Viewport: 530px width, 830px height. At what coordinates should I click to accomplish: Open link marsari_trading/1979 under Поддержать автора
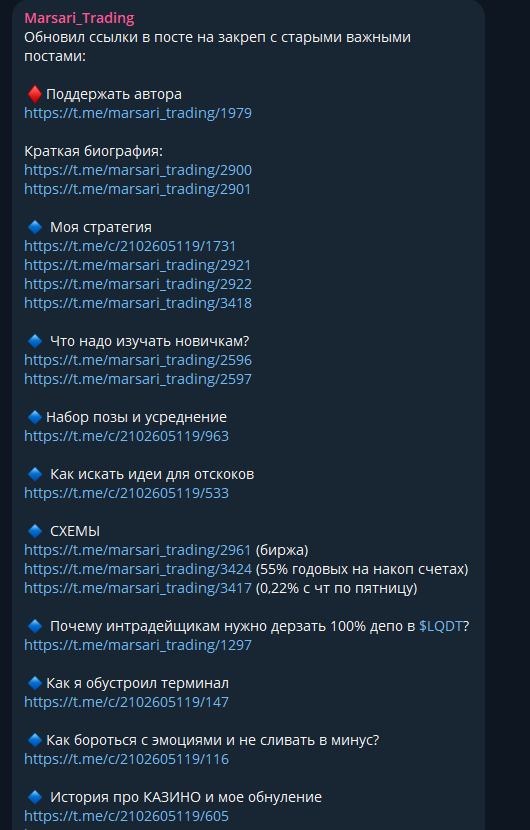138,113
